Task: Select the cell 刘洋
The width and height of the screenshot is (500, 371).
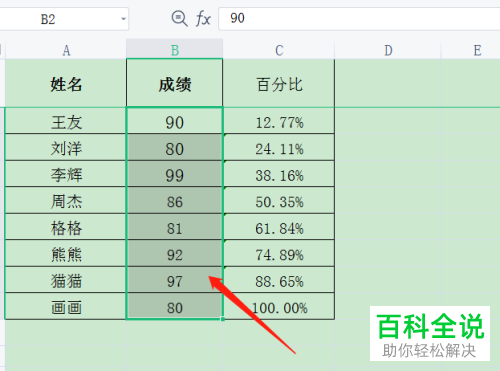Action: (x=66, y=148)
